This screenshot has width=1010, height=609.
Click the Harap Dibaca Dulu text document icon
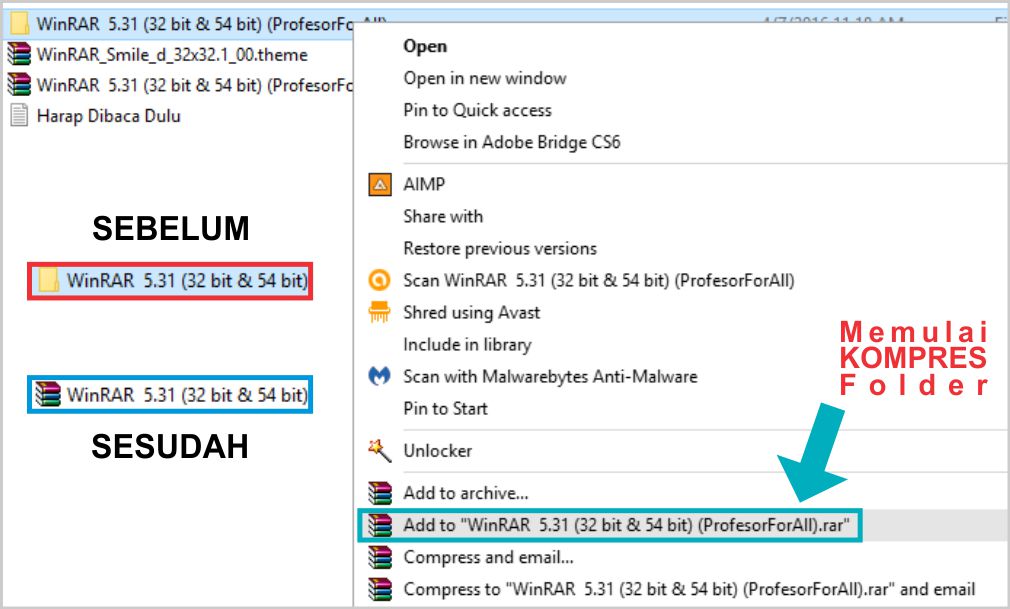(19, 115)
